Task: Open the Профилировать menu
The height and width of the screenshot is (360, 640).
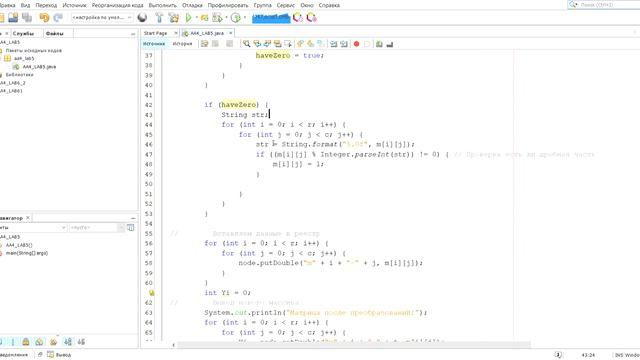Action: point(228,5)
